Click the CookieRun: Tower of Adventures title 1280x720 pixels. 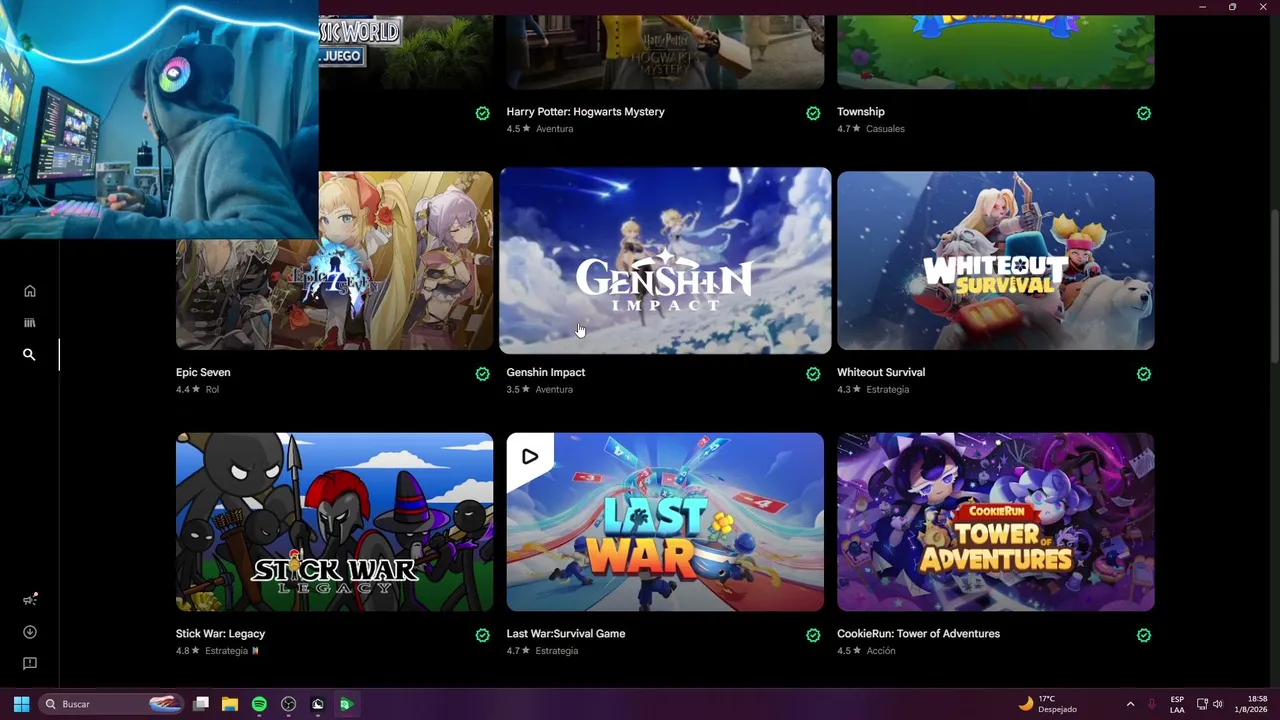point(918,633)
